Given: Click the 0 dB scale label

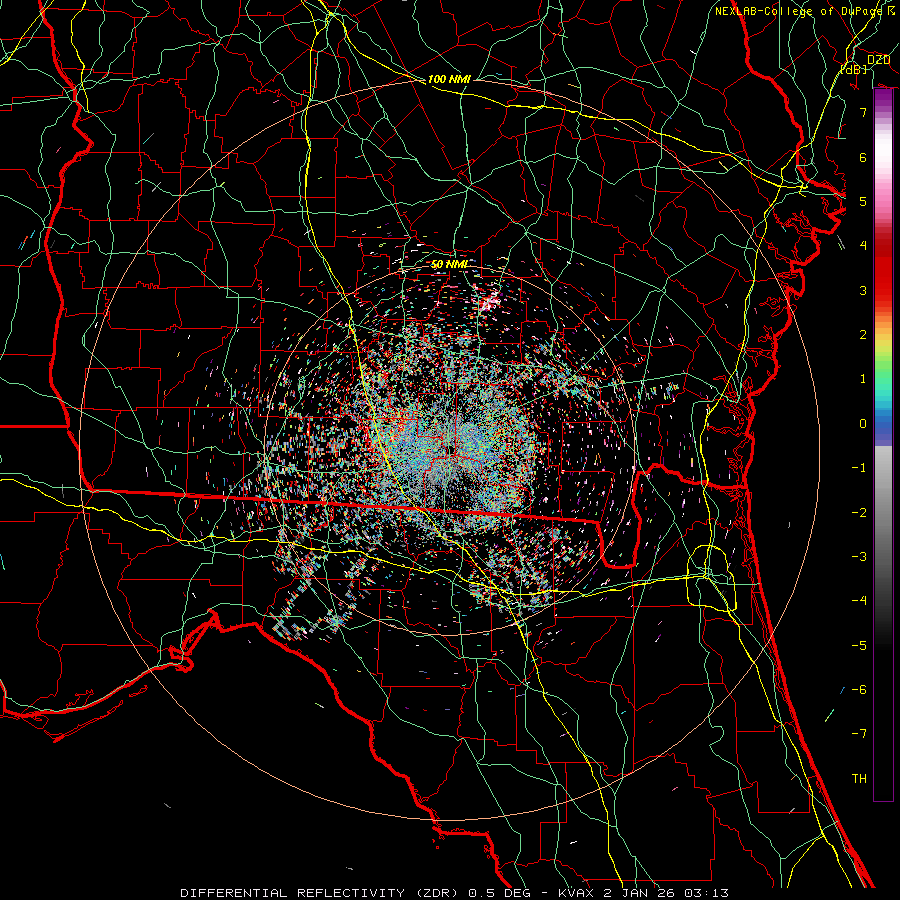Looking at the screenshot, I should [863, 424].
